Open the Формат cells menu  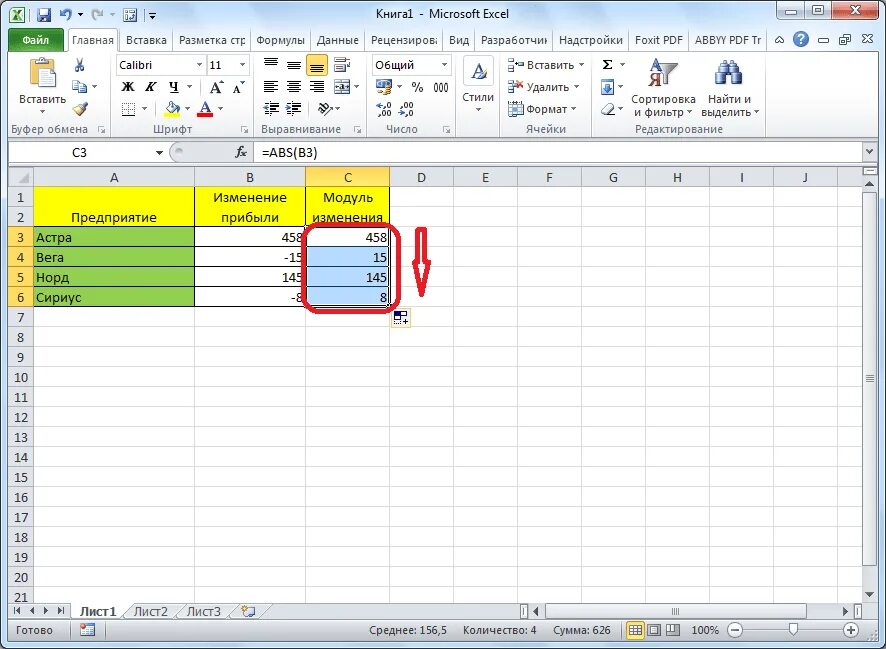pyautogui.click(x=542, y=108)
